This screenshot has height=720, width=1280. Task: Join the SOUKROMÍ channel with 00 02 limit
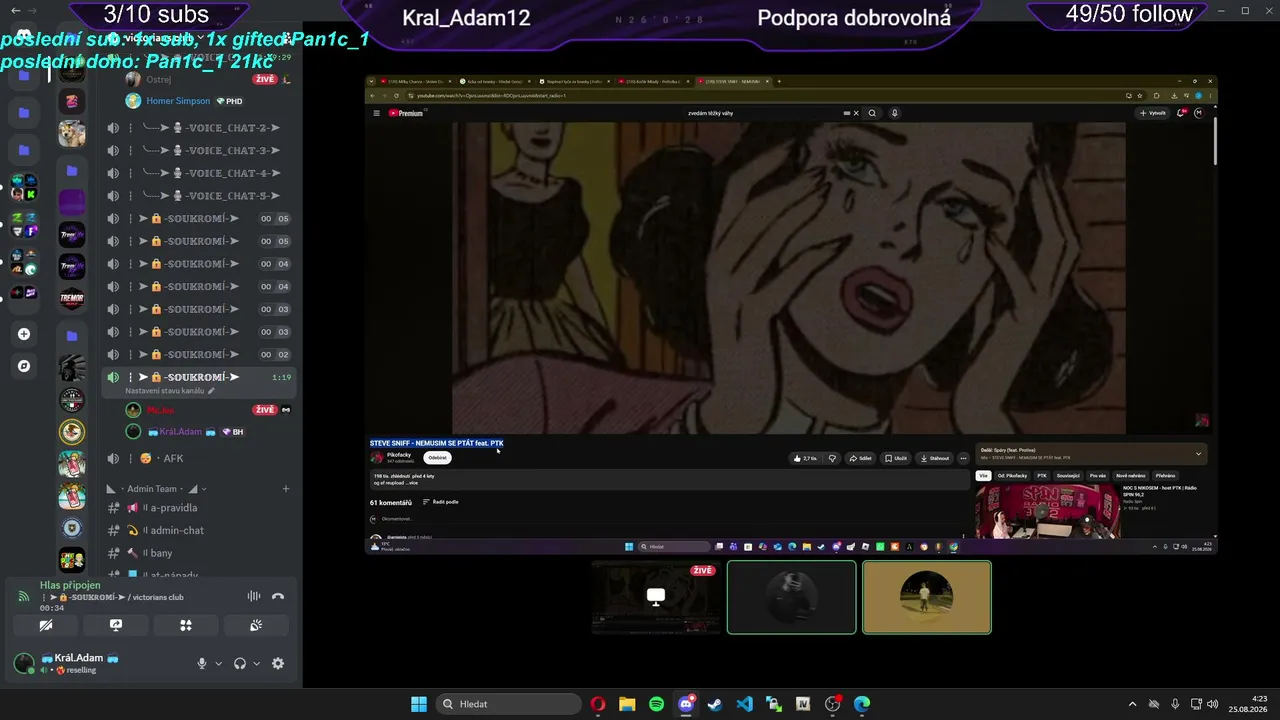200,354
